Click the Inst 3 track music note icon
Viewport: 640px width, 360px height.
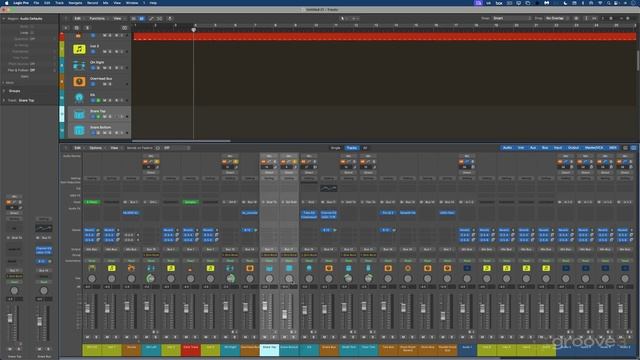click(79, 49)
